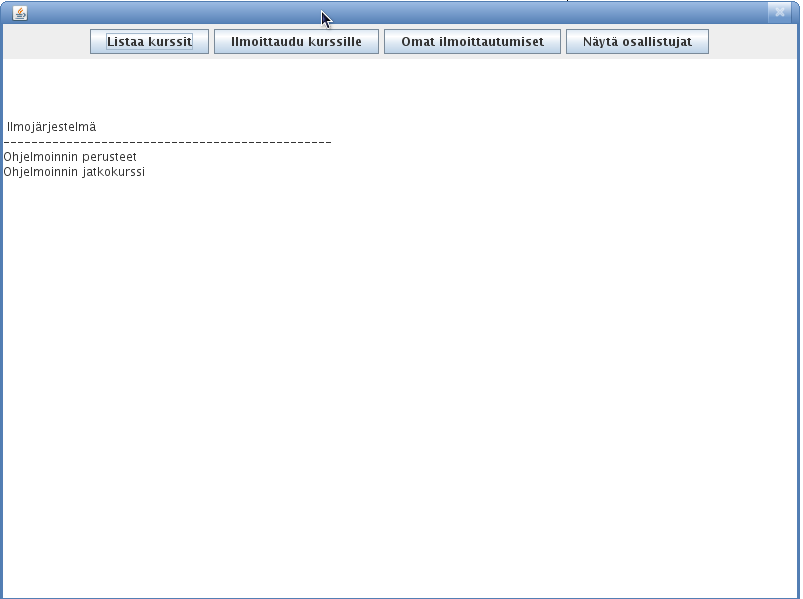Show Omat ilmoittautumiset
Image resolution: width=803 pixels, height=599 pixels.
pyautogui.click(x=472, y=41)
